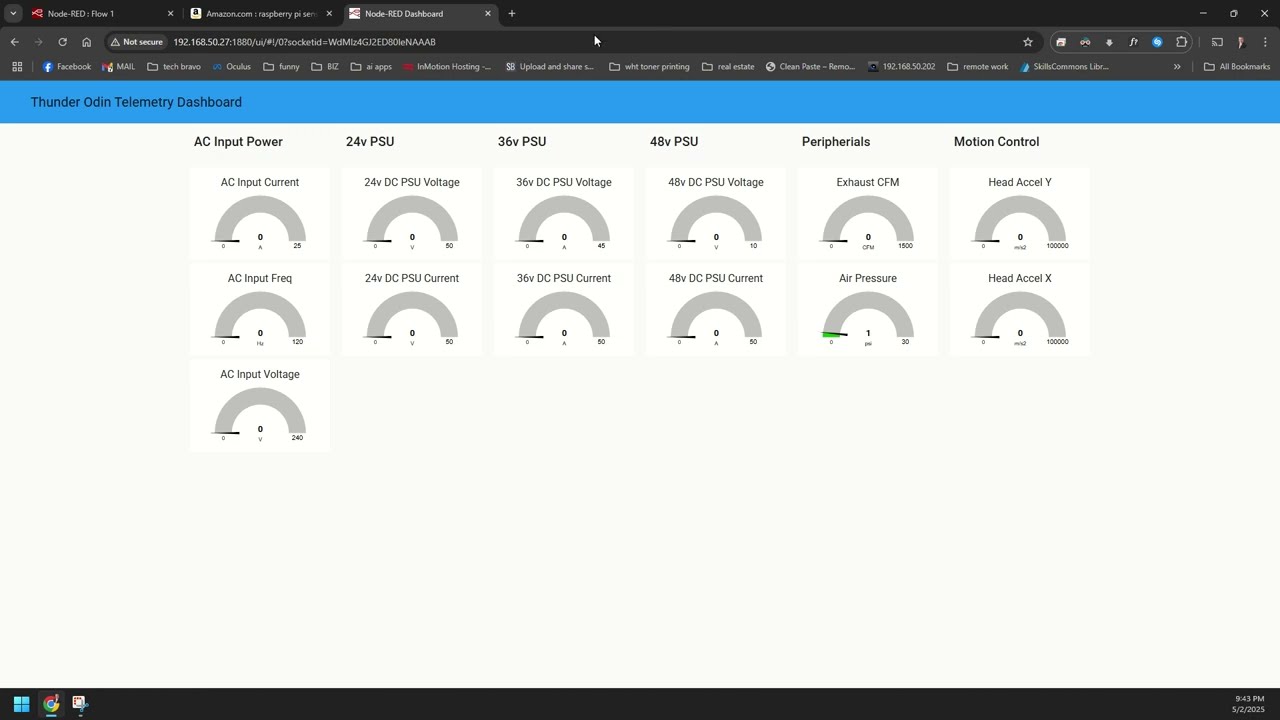Open the 192.168.50.202 bookmark
This screenshot has height=720, width=1280.
pyautogui.click(x=901, y=67)
